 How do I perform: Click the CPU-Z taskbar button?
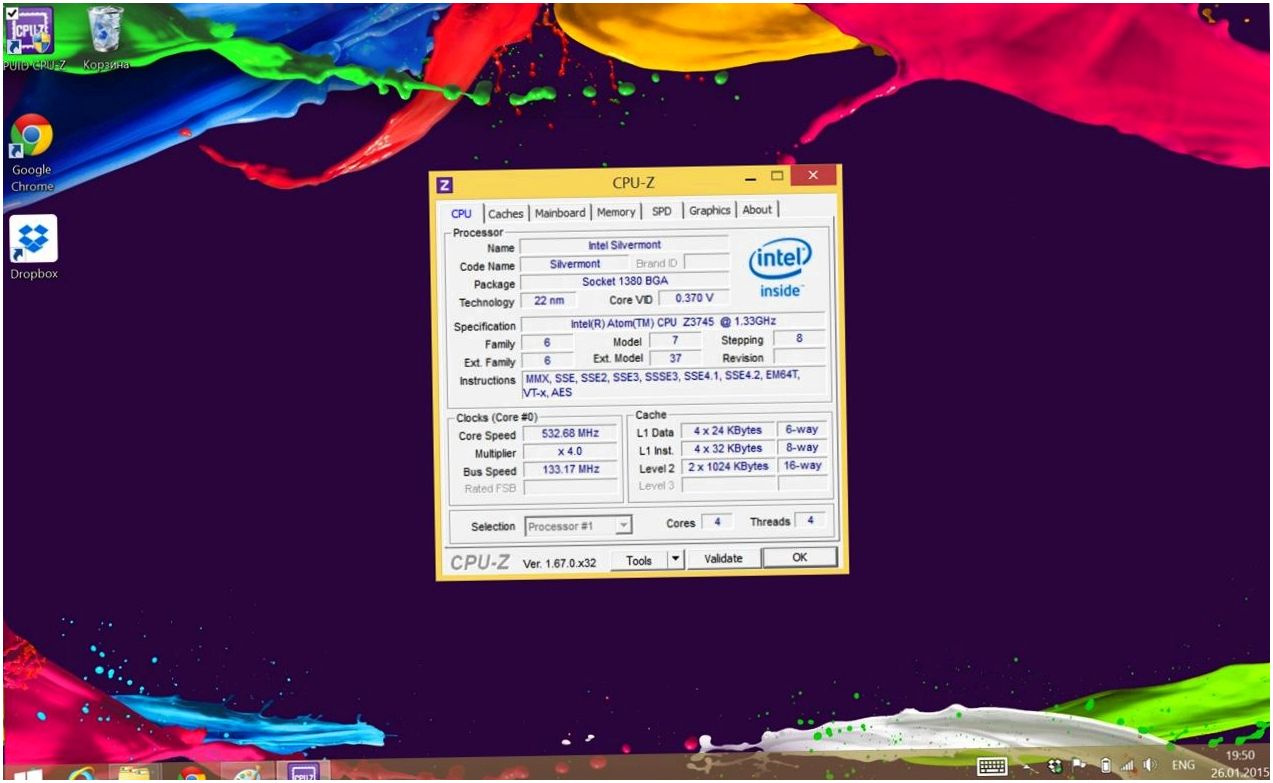[303, 772]
